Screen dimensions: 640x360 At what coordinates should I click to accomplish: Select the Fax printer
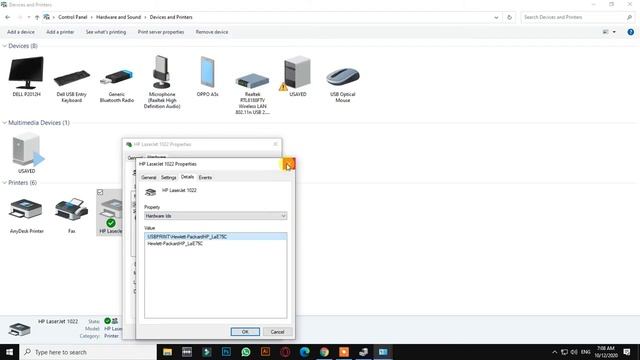pyautogui.click(x=71, y=216)
